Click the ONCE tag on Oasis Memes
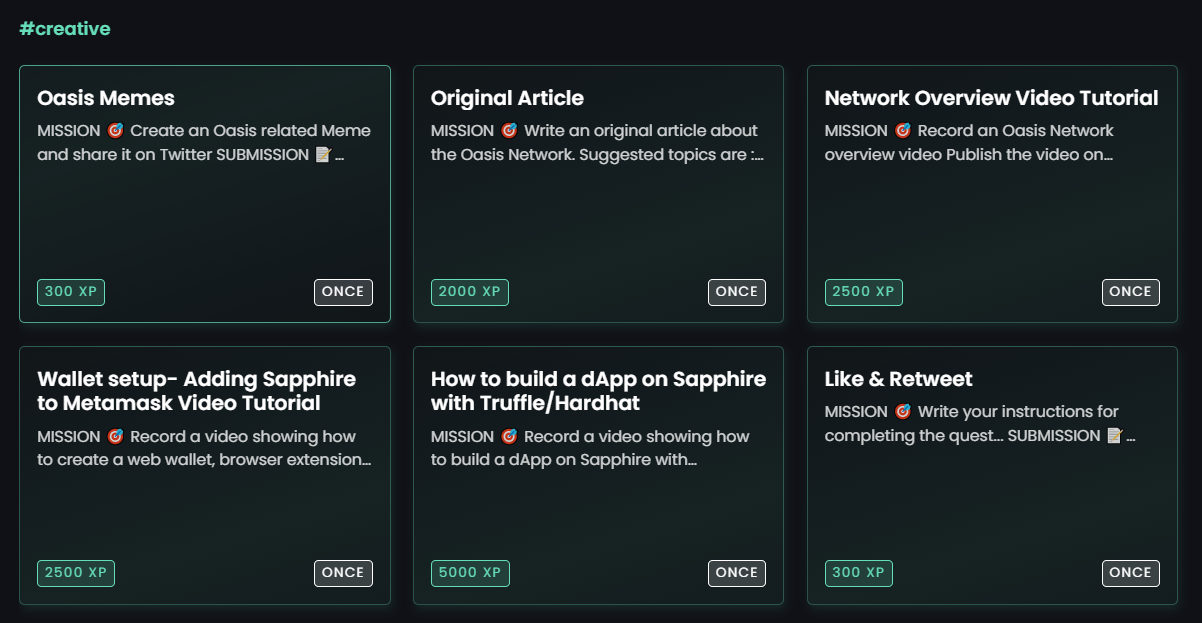This screenshot has height=623, width=1202. pyautogui.click(x=343, y=292)
